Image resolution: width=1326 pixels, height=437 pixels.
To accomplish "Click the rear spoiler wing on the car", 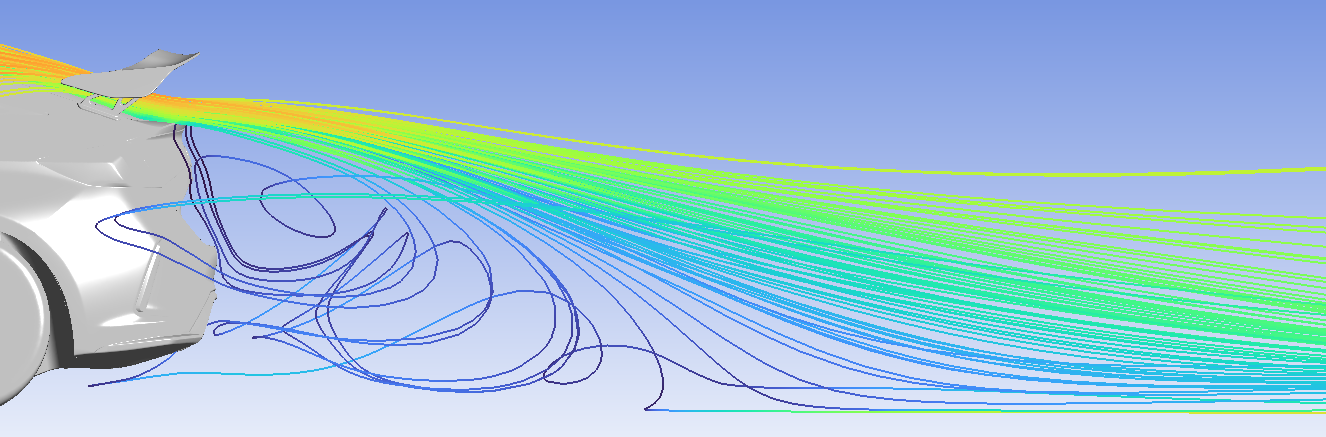I will click(x=150, y=67).
